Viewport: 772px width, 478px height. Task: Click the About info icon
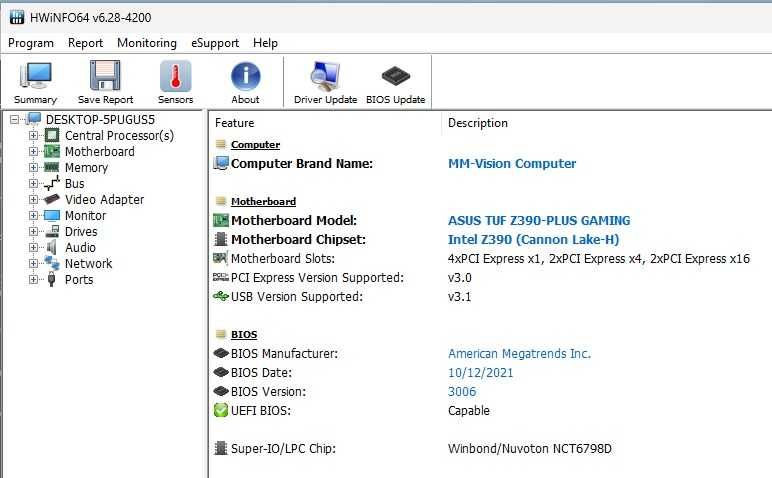(x=245, y=76)
